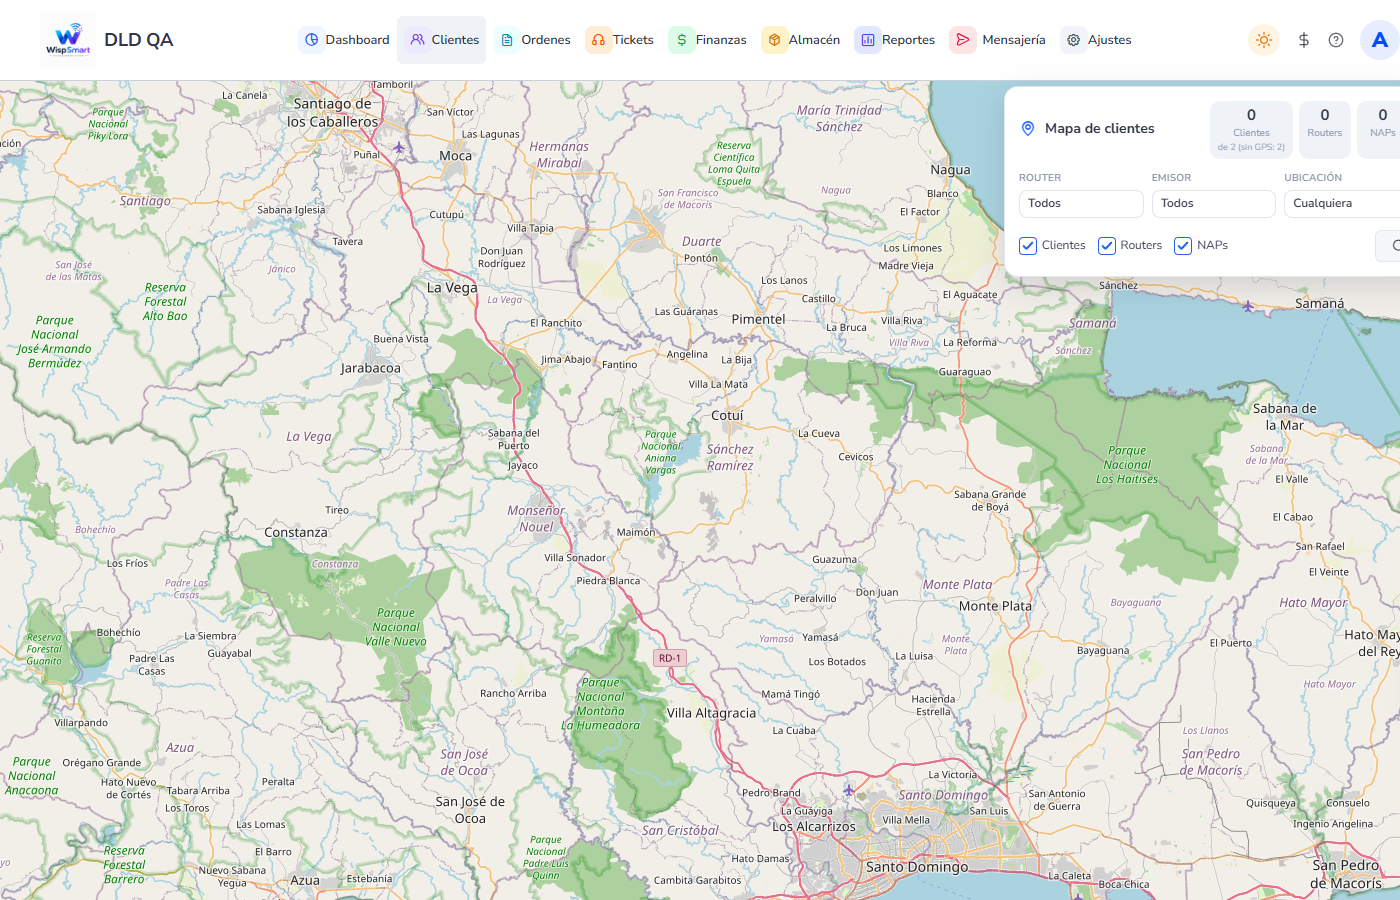Screen dimensions: 1400x900
Task: Navigate to Finanzas
Action: pos(709,40)
